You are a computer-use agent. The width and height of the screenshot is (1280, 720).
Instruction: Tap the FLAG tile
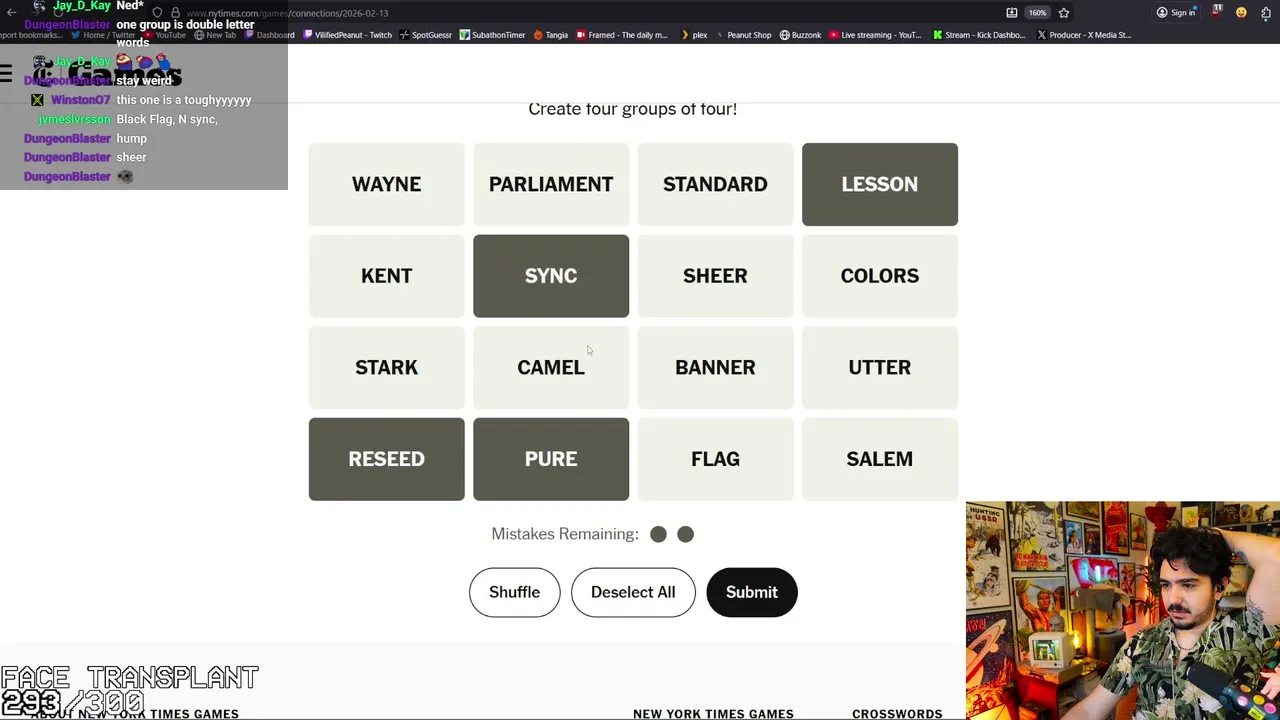(x=715, y=459)
